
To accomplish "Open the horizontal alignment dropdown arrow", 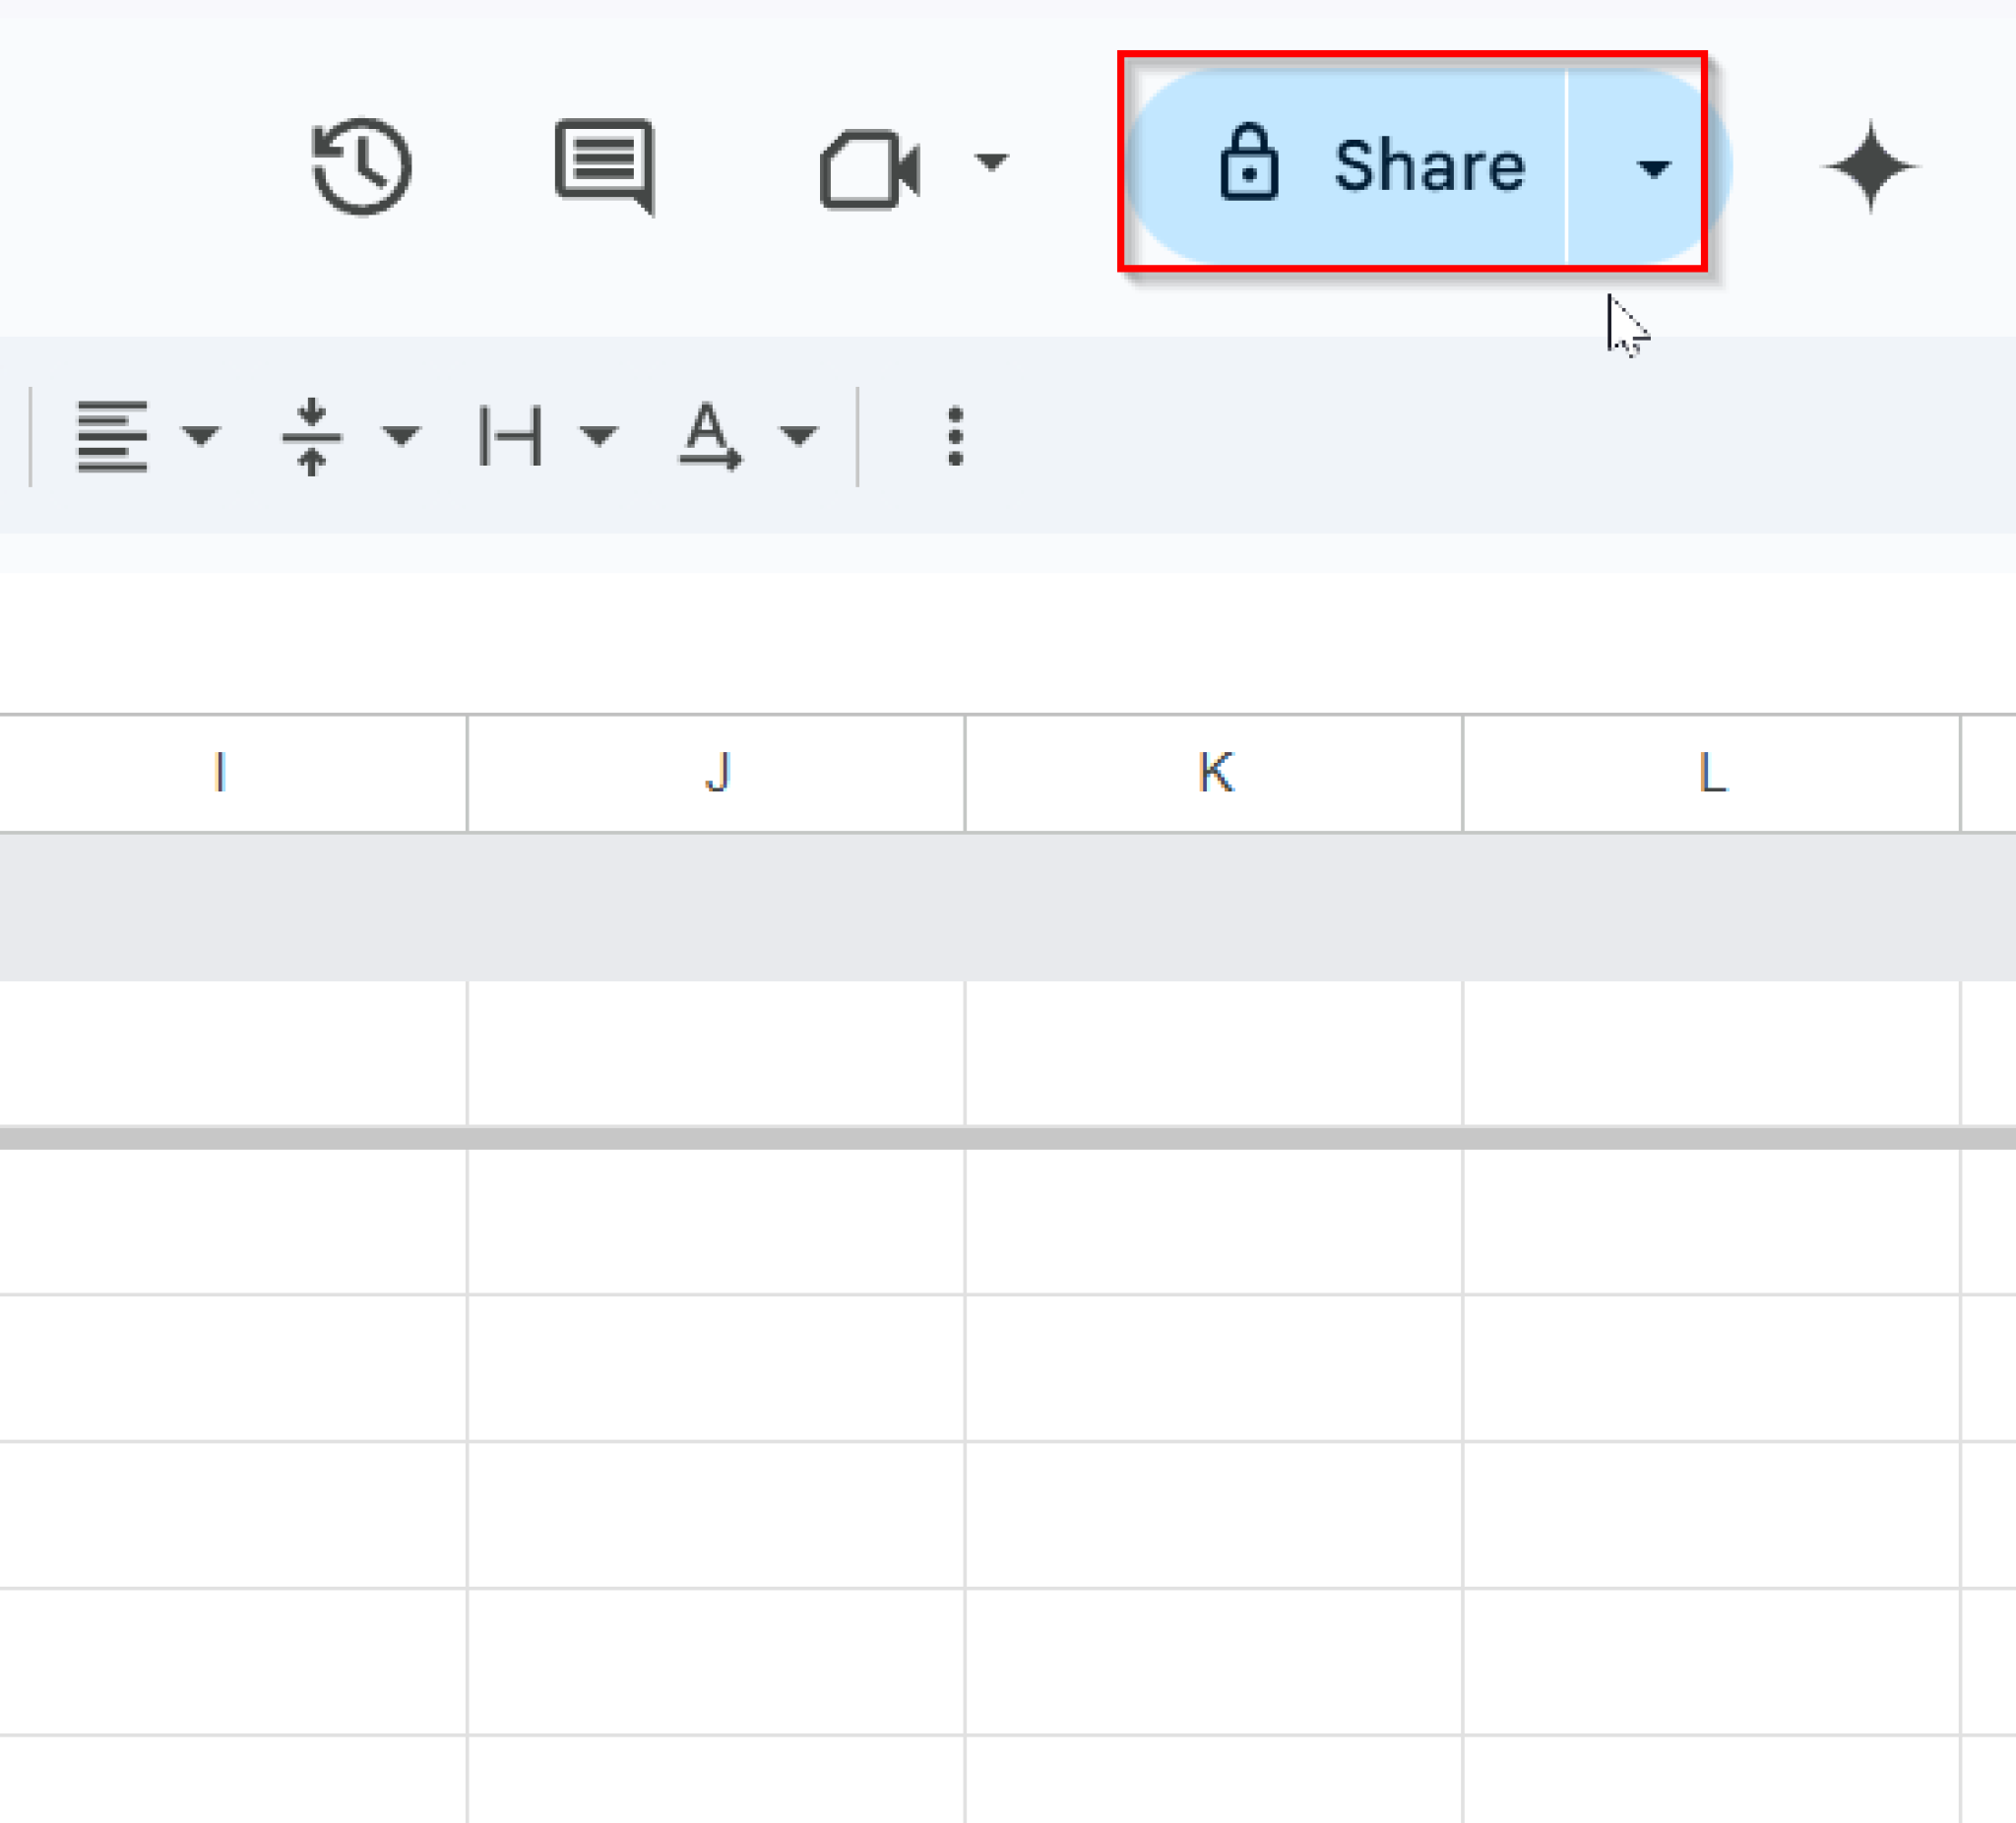I will coord(200,437).
